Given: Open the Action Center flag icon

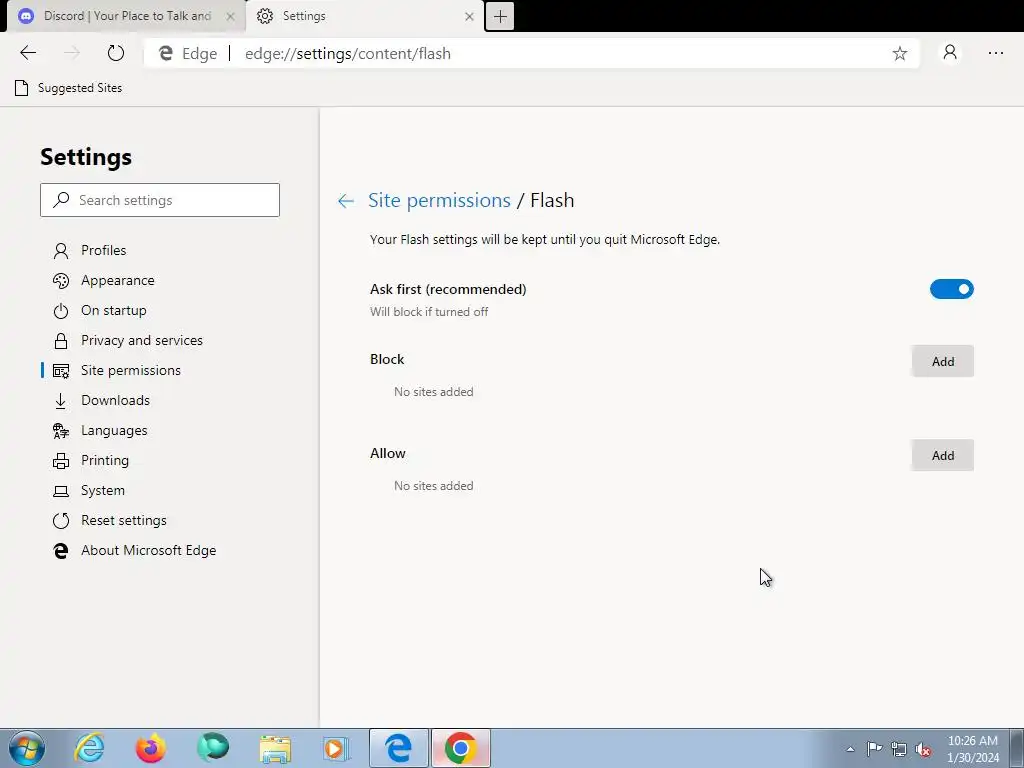Looking at the screenshot, I should click(874, 749).
